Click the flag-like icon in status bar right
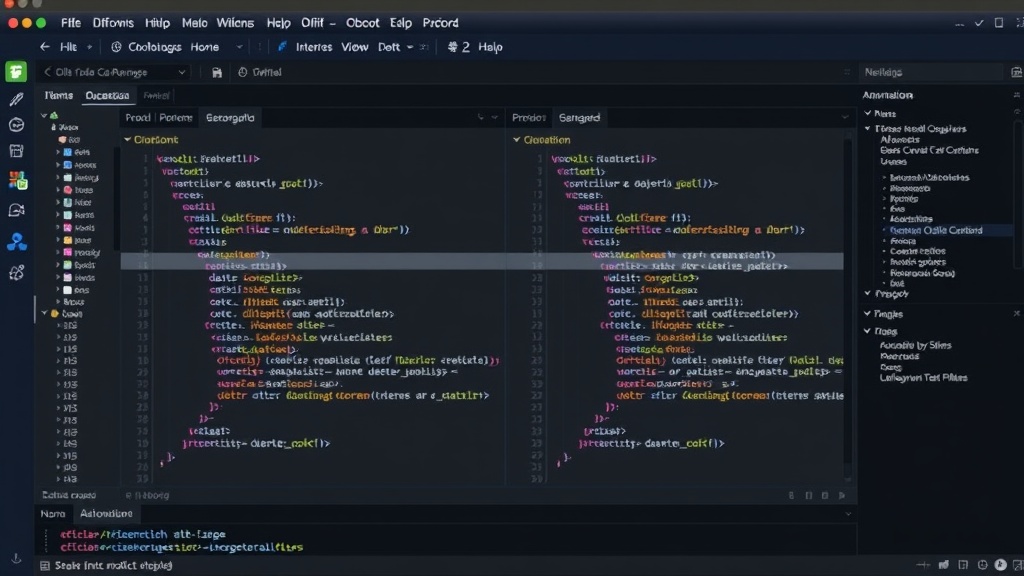 coord(944,565)
